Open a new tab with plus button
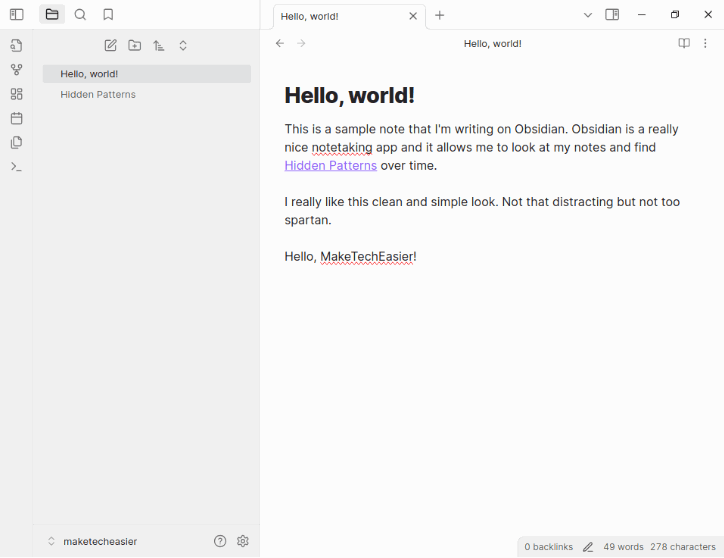The width and height of the screenshot is (724, 558). coord(440,15)
